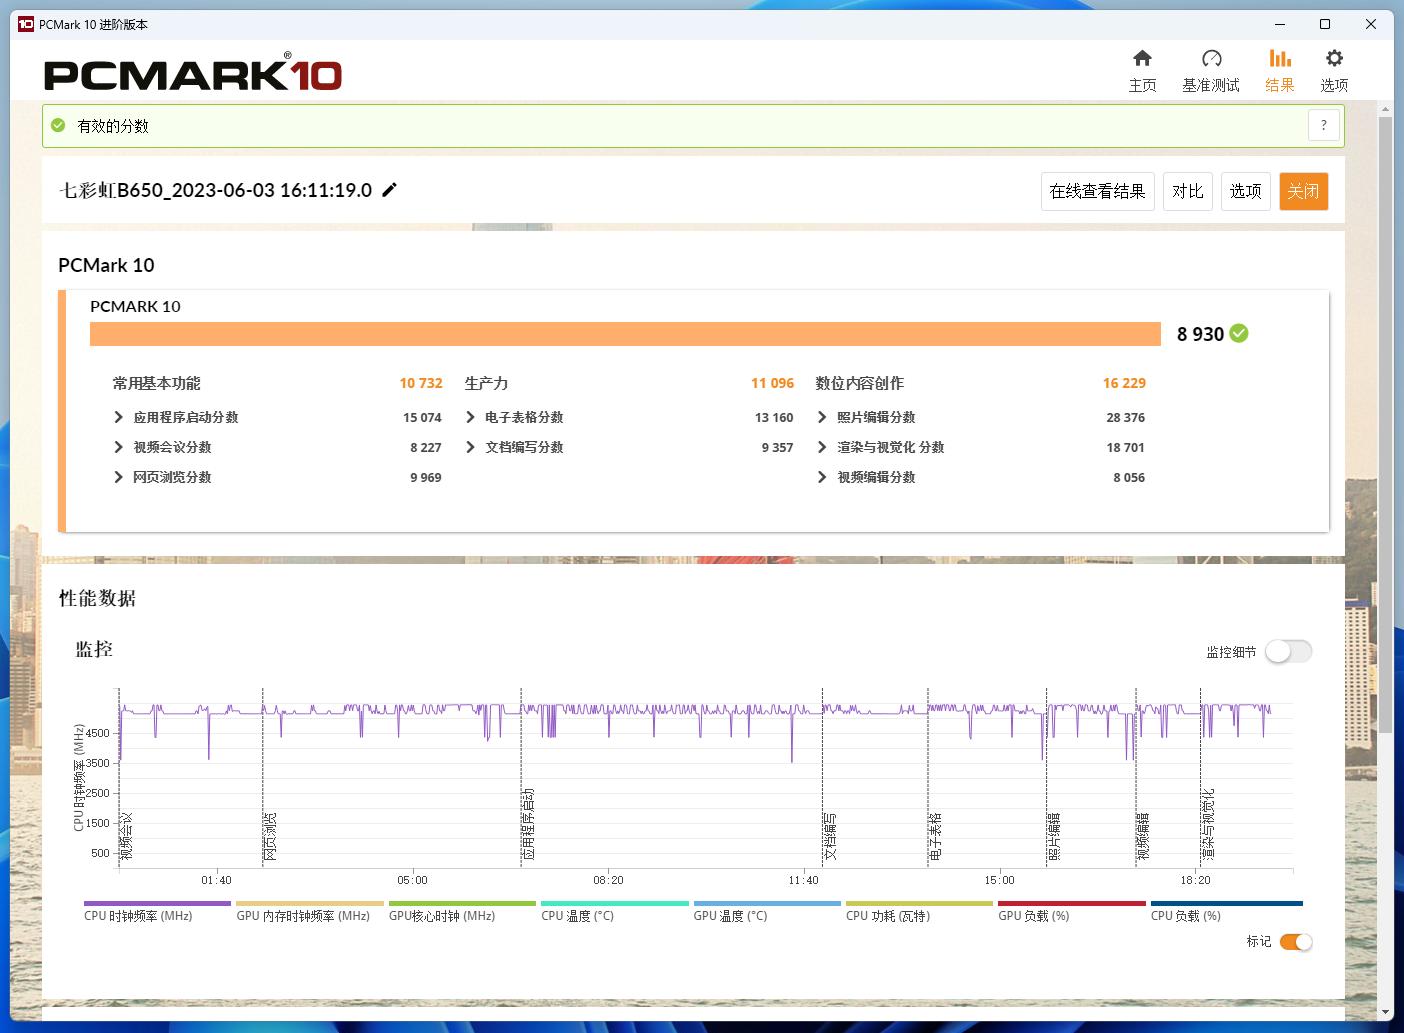This screenshot has height=1033, width=1404.
Task: Click the vertical scrollbar on the right
Action: click(x=1385, y=420)
